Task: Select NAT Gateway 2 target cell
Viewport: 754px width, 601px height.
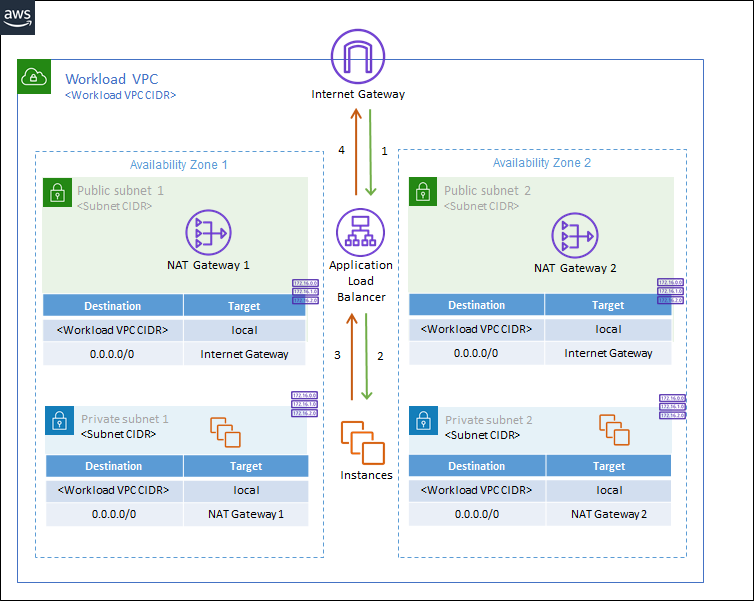Action: pyautogui.click(x=608, y=514)
